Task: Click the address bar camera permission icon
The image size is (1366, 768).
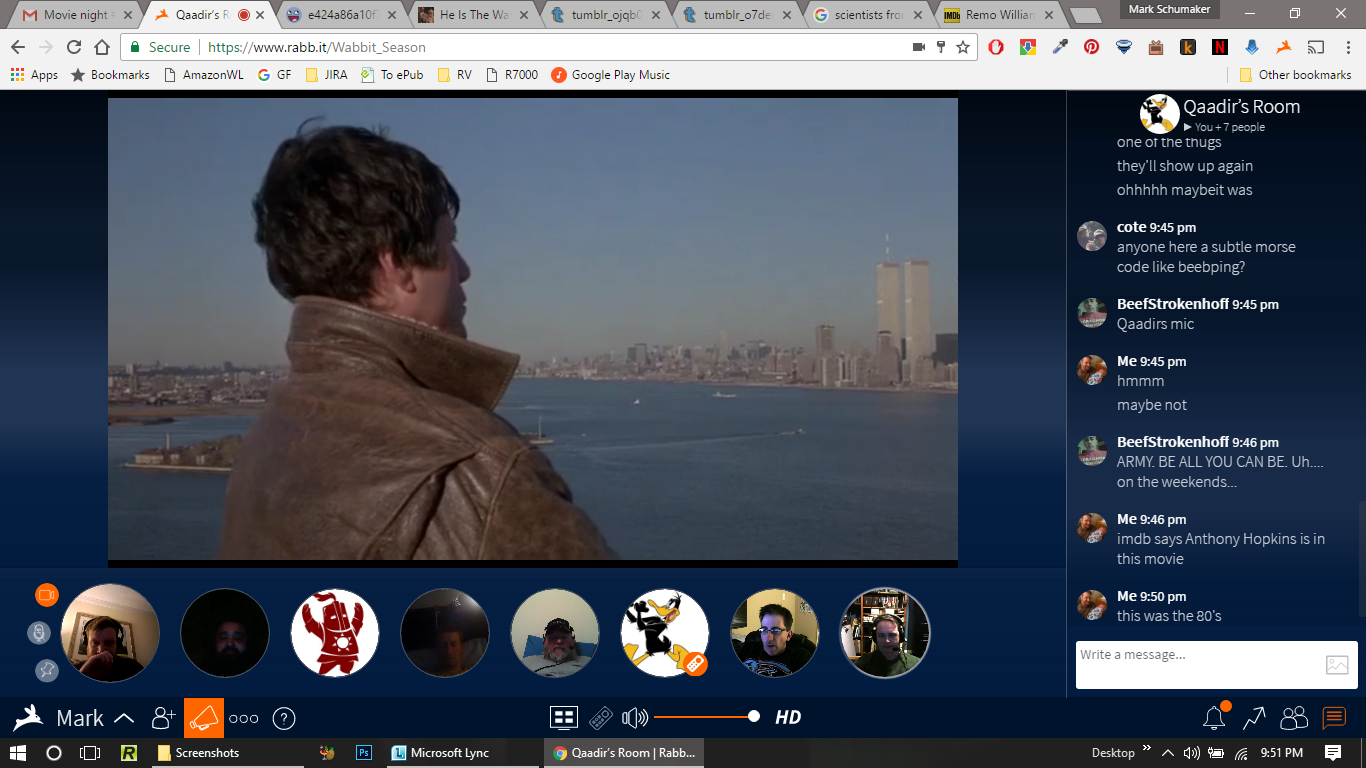Action: [x=919, y=47]
